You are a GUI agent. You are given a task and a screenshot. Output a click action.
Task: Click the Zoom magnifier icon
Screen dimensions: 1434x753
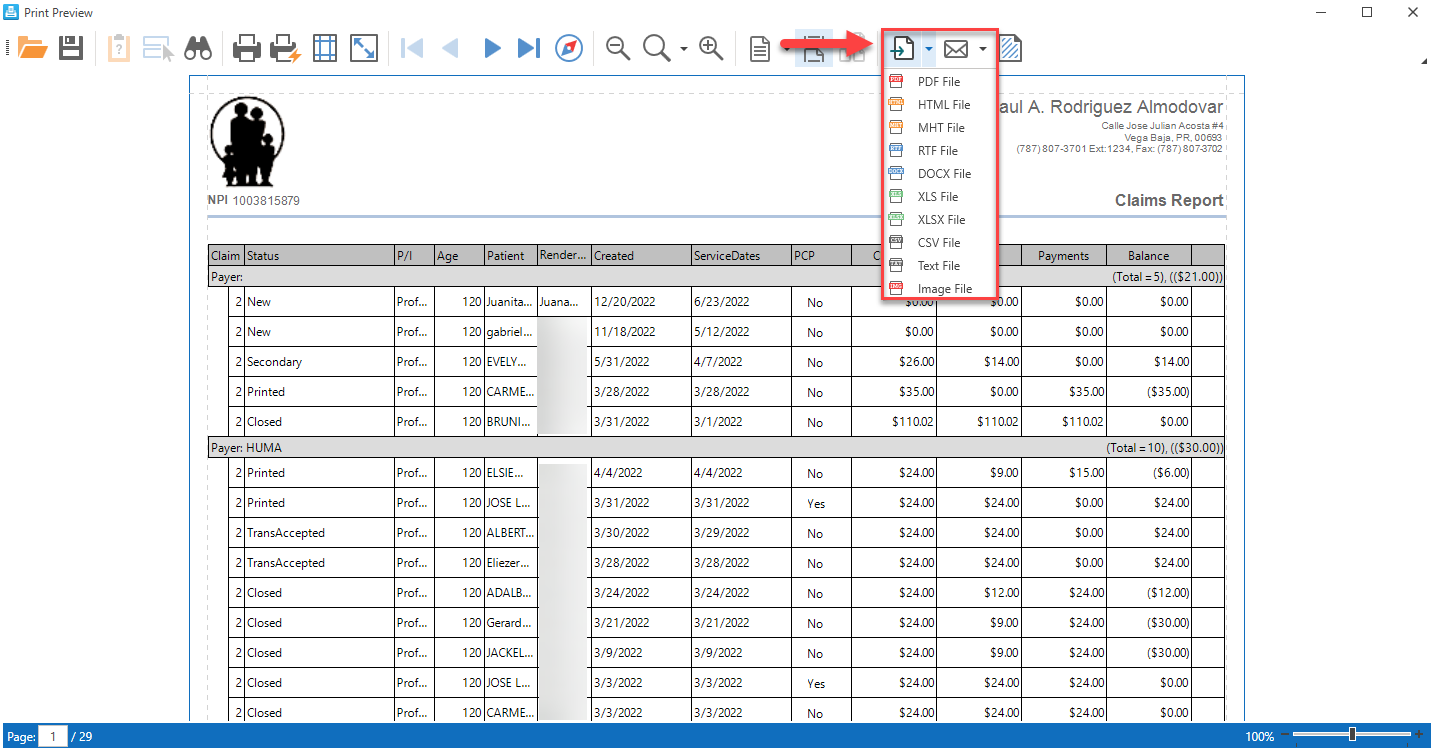(x=657, y=48)
